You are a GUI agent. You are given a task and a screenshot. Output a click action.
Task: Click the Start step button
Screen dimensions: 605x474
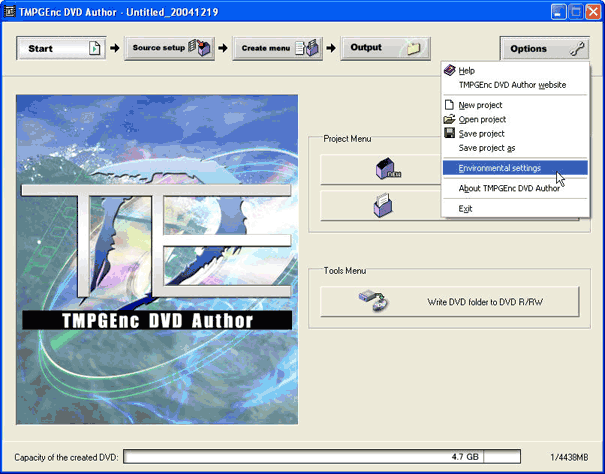point(61,48)
